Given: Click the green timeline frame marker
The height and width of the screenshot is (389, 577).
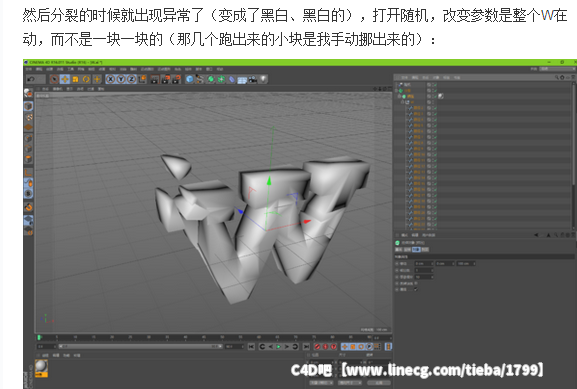Looking at the screenshot, I should [39, 337].
